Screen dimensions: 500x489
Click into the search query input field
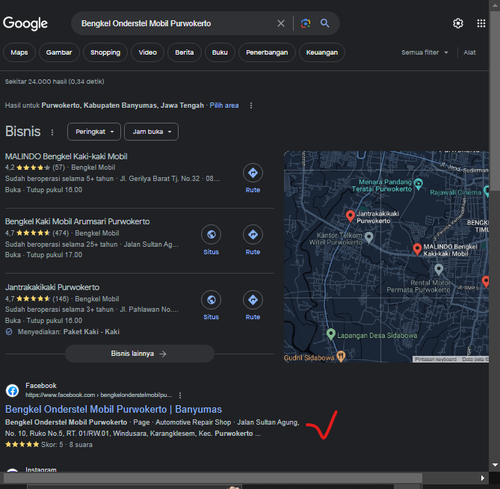tap(173, 23)
